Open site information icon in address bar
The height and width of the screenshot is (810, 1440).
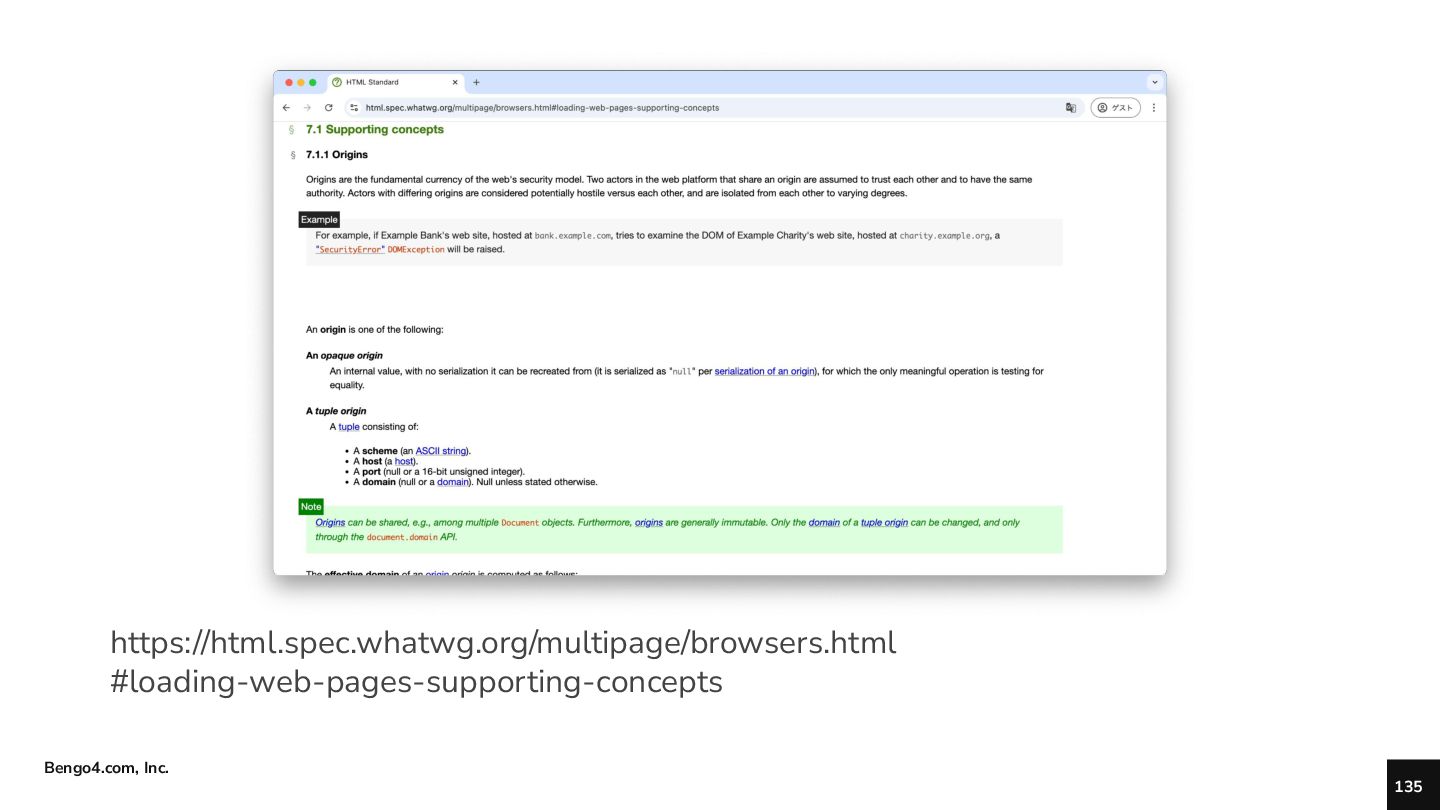[353, 108]
